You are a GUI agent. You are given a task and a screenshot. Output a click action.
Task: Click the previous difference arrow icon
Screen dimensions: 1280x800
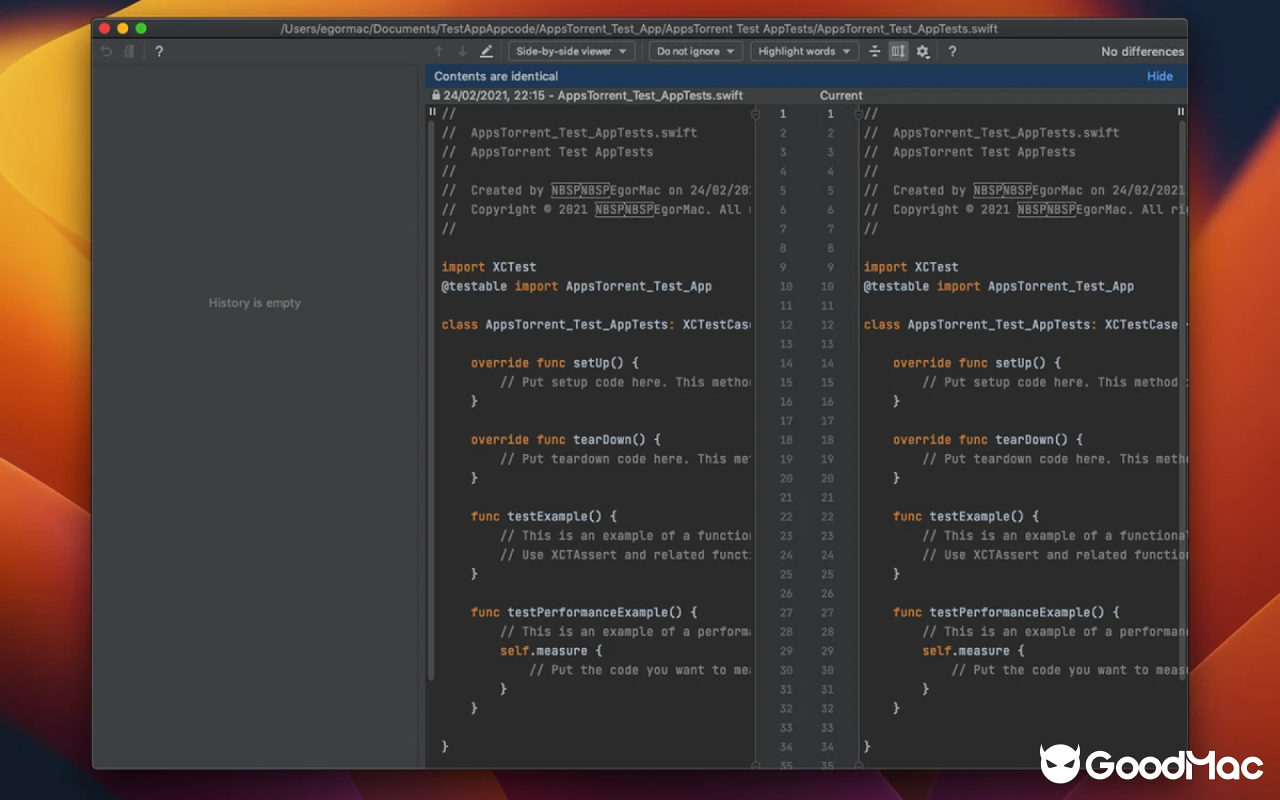tap(438, 50)
